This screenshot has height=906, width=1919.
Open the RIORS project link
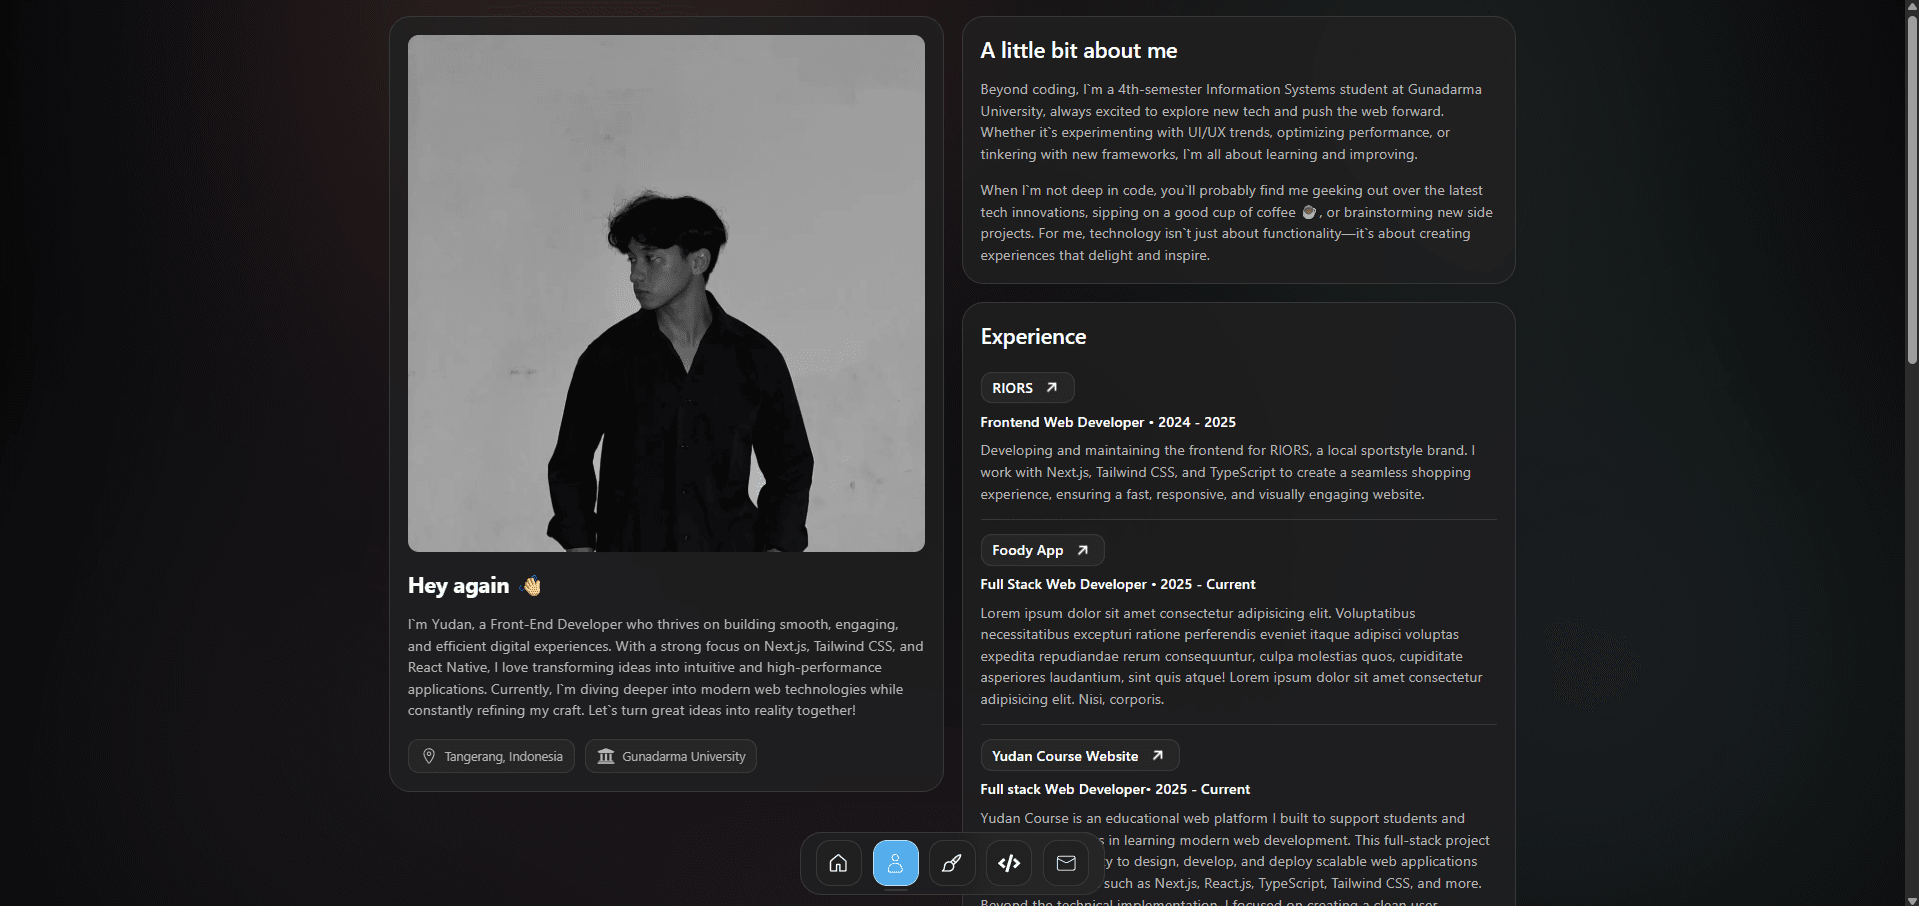[1013, 388]
